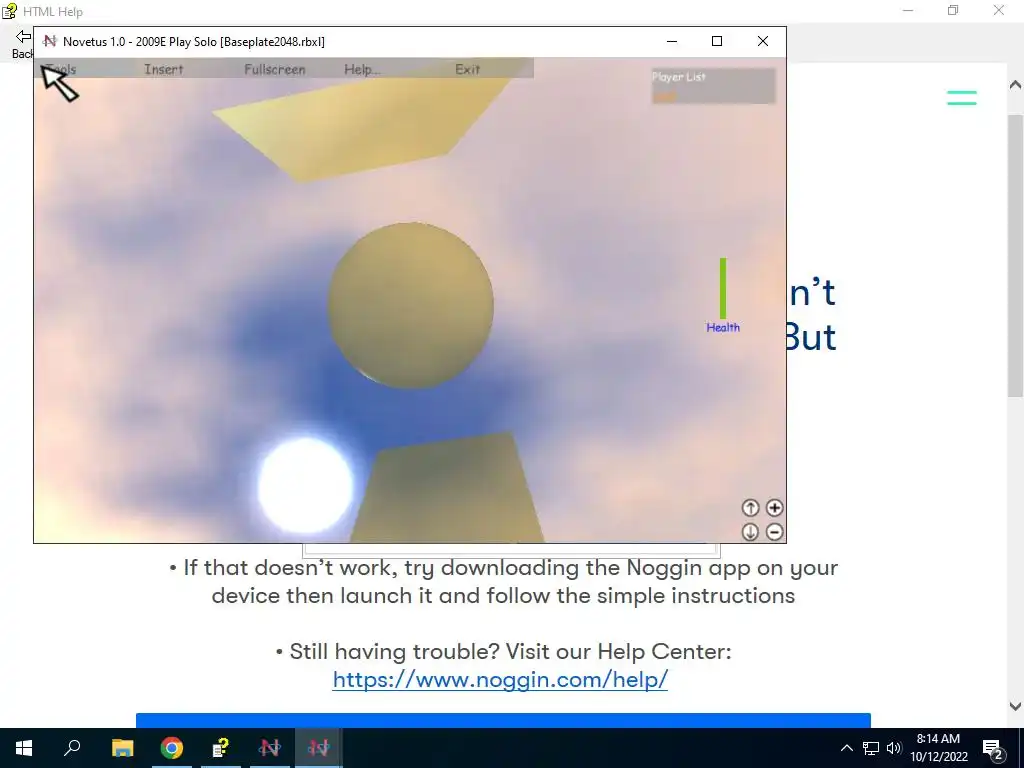Click the HTML Help scrollbar down arrow
This screenshot has height=768, width=1024.
pyautogui.click(x=1015, y=706)
